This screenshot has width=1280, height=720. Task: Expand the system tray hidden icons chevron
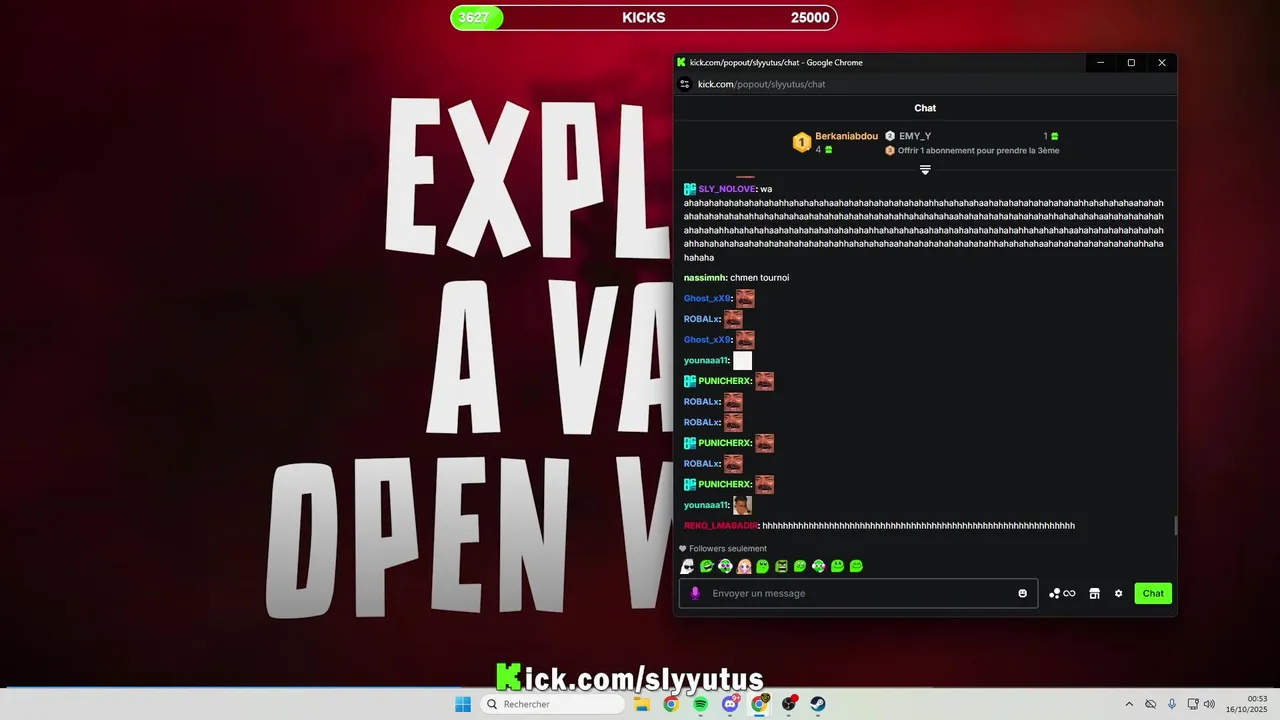tap(1129, 704)
